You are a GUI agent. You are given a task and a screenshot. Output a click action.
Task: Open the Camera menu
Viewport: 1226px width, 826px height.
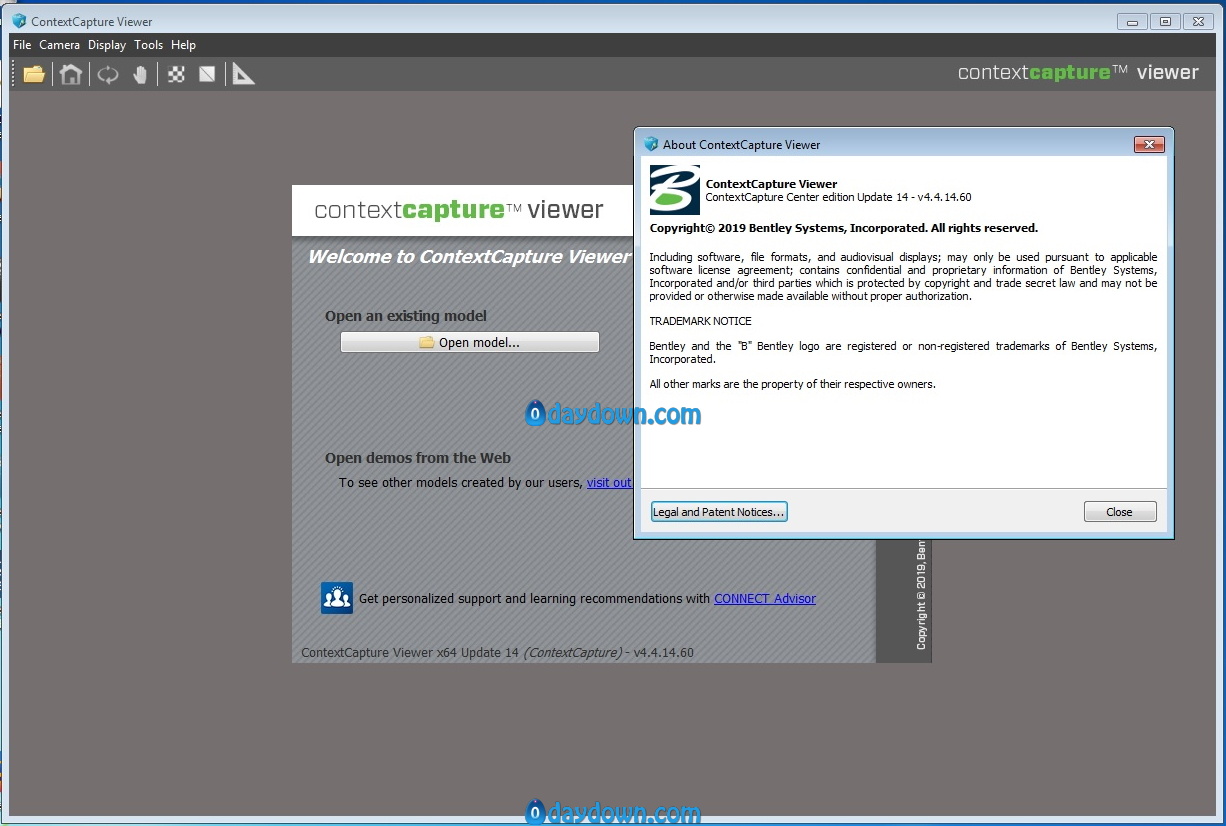click(59, 45)
